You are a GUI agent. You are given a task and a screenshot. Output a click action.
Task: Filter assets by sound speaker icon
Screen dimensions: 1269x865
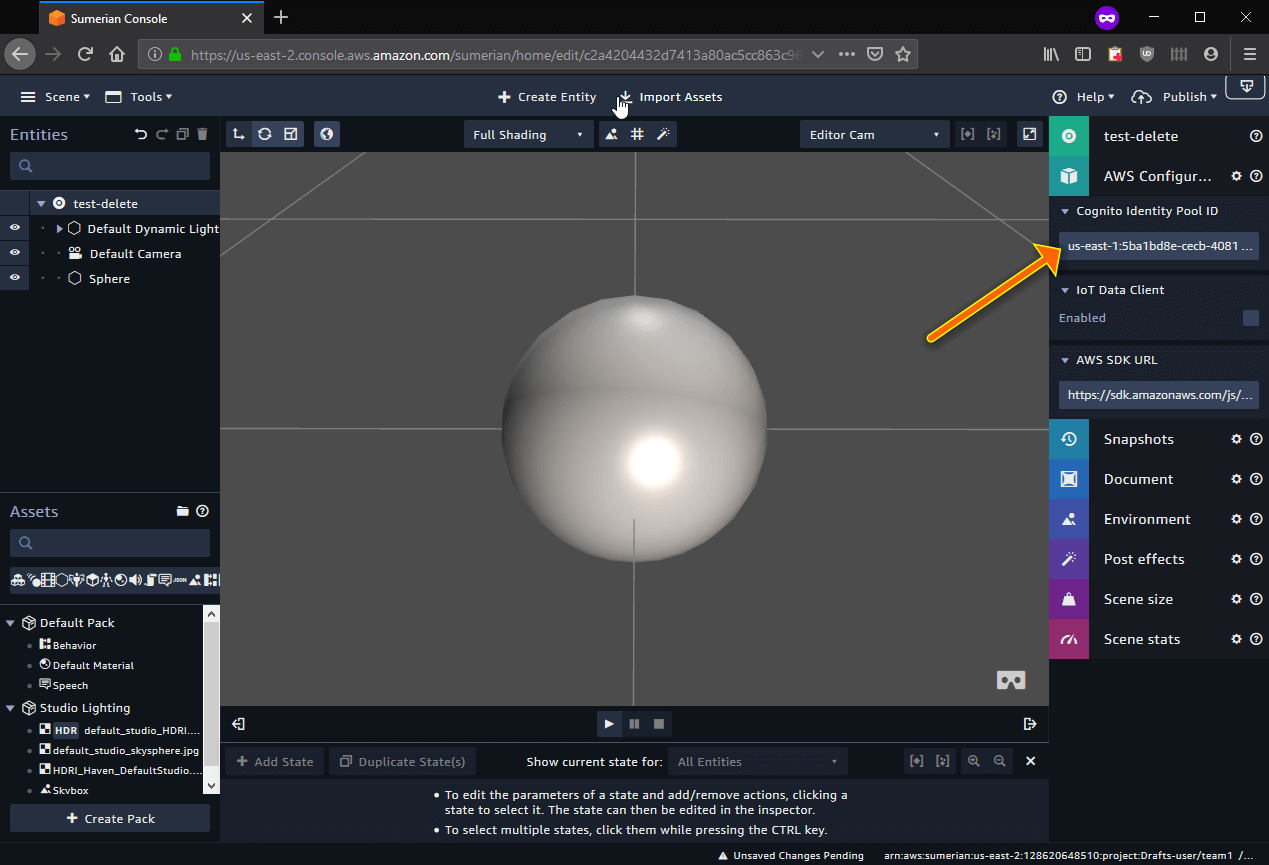coord(135,579)
